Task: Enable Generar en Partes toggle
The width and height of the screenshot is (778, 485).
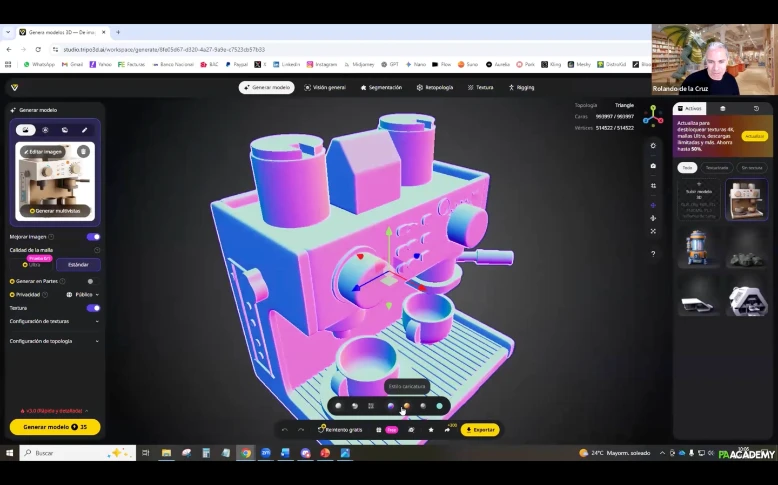Action: pos(90,281)
